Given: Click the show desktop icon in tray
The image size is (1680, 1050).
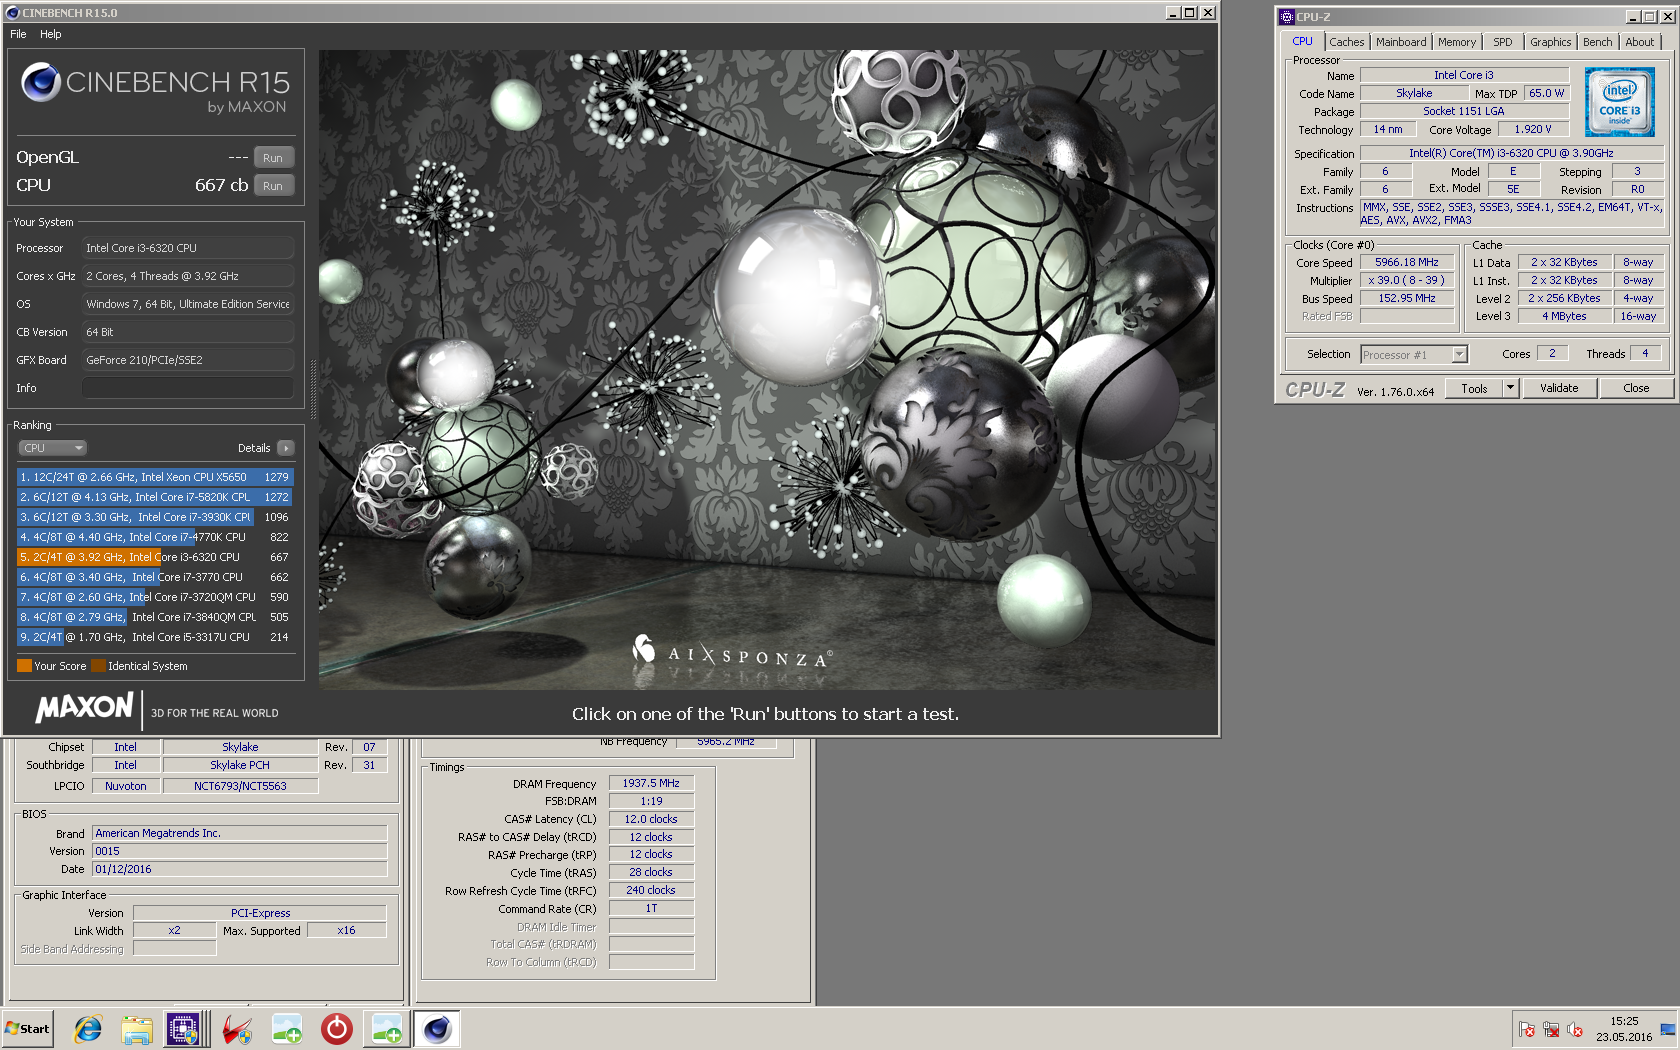Looking at the screenshot, I should pos(1668,1029).
